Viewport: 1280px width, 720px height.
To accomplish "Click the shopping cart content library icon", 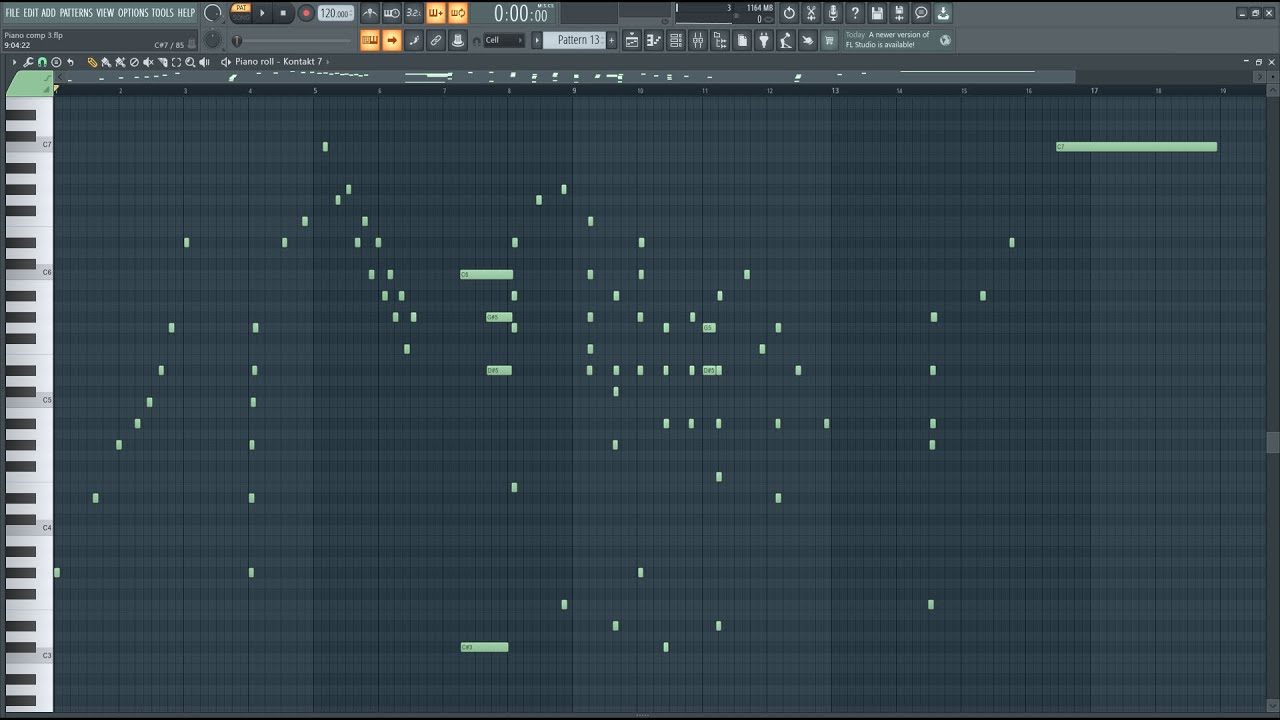I will point(830,40).
